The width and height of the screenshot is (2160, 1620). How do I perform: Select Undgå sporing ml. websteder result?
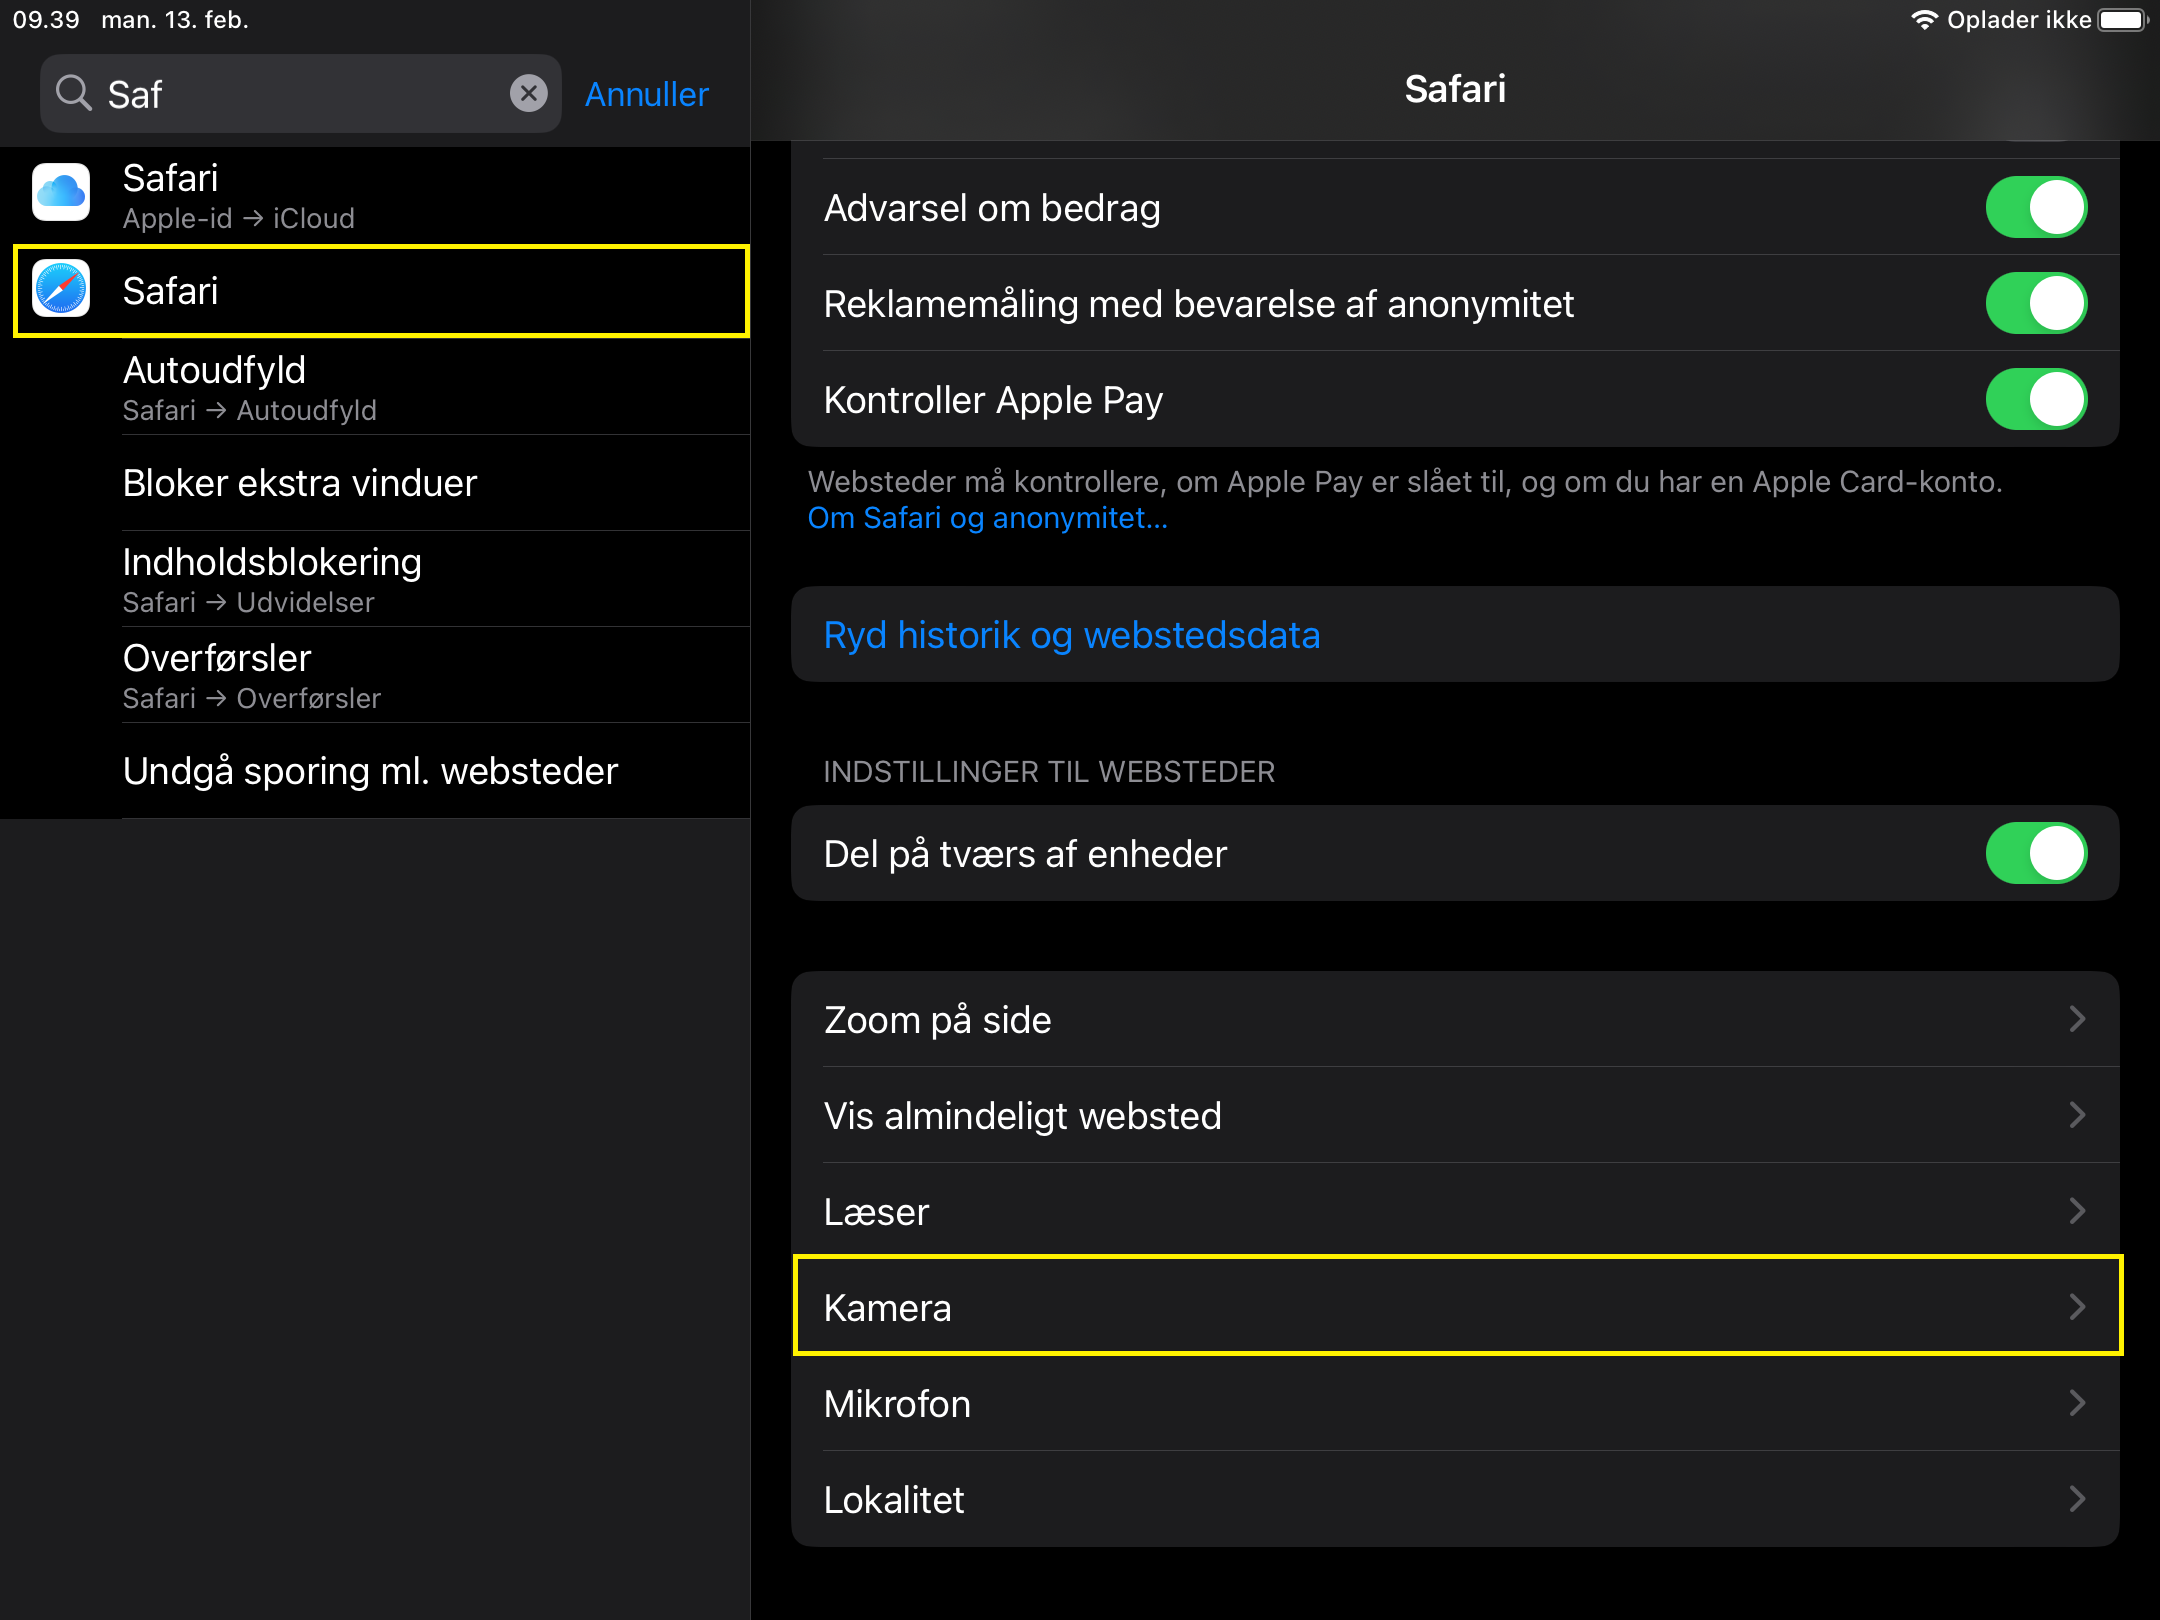coord(375,771)
